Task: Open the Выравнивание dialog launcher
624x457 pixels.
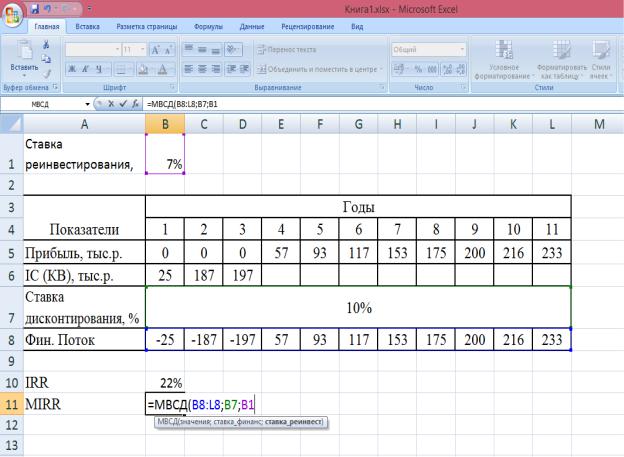Action: (381, 87)
